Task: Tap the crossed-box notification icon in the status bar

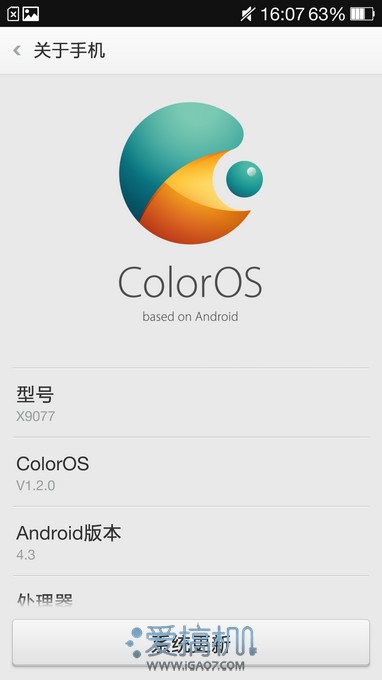Action: (13, 14)
